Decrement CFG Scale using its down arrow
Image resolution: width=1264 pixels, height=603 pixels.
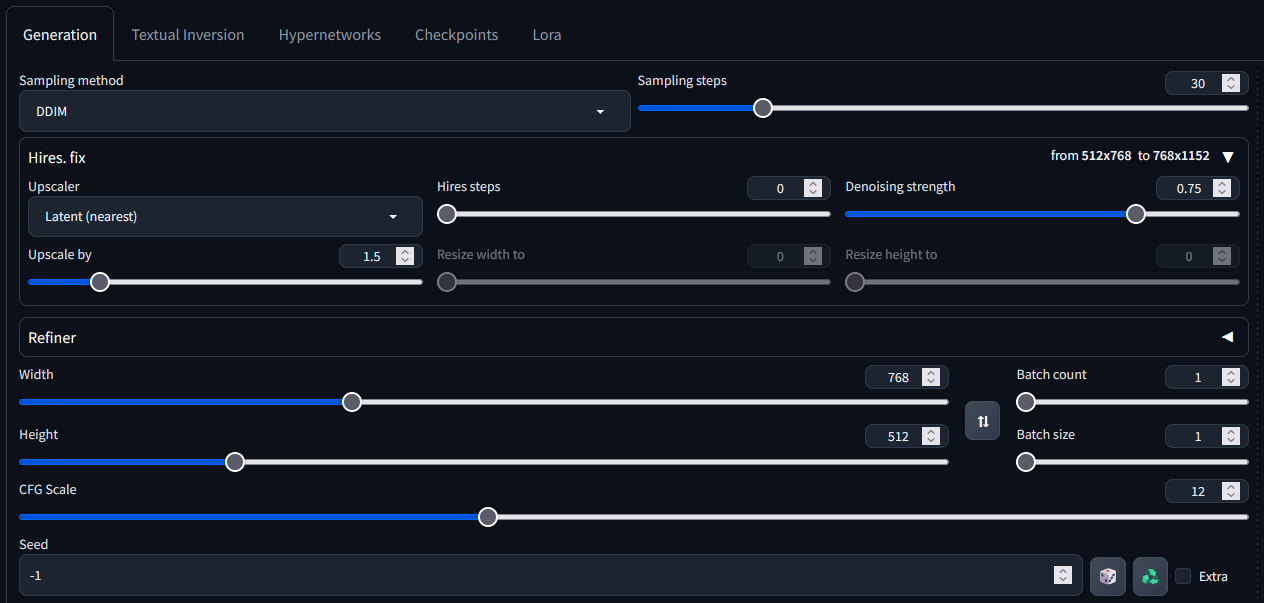(x=1231, y=495)
